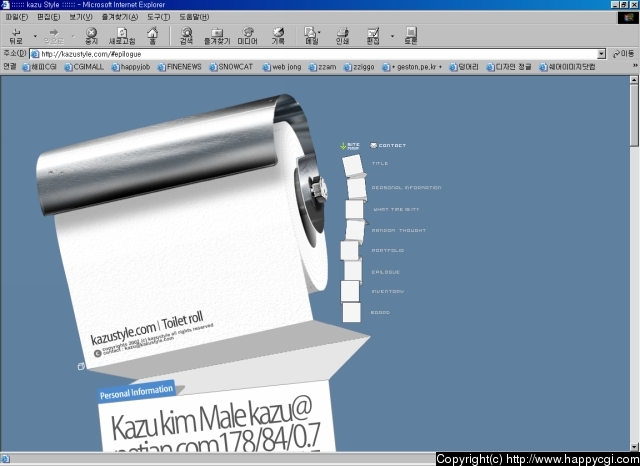Click the contact envelope icon
This screenshot has width=640, height=466.
(x=373, y=145)
